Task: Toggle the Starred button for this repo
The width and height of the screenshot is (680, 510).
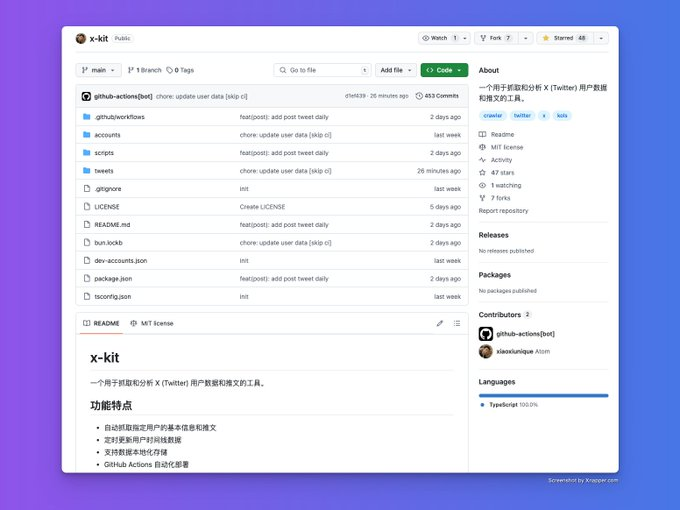Action: pyautogui.click(x=564, y=38)
